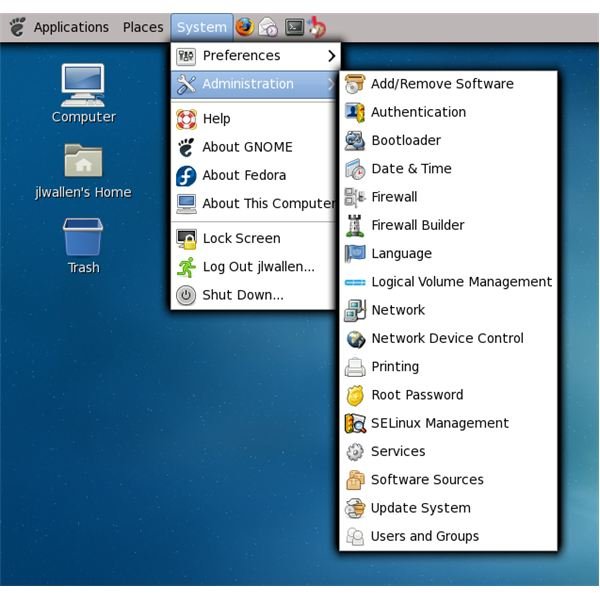This screenshot has height=593, width=600.
Task: Select About GNOME
Action: [x=255, y=147]
